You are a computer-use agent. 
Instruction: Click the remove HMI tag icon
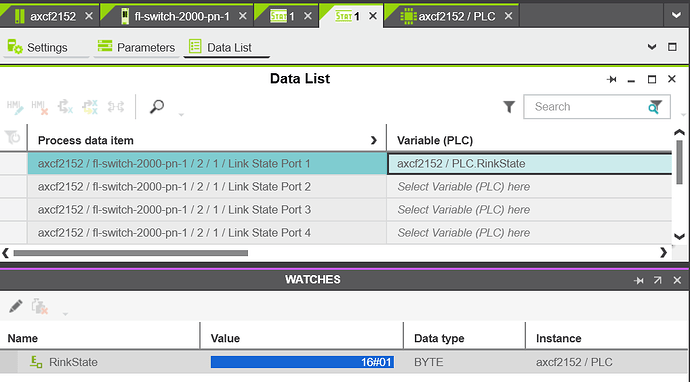click(40, 107)
